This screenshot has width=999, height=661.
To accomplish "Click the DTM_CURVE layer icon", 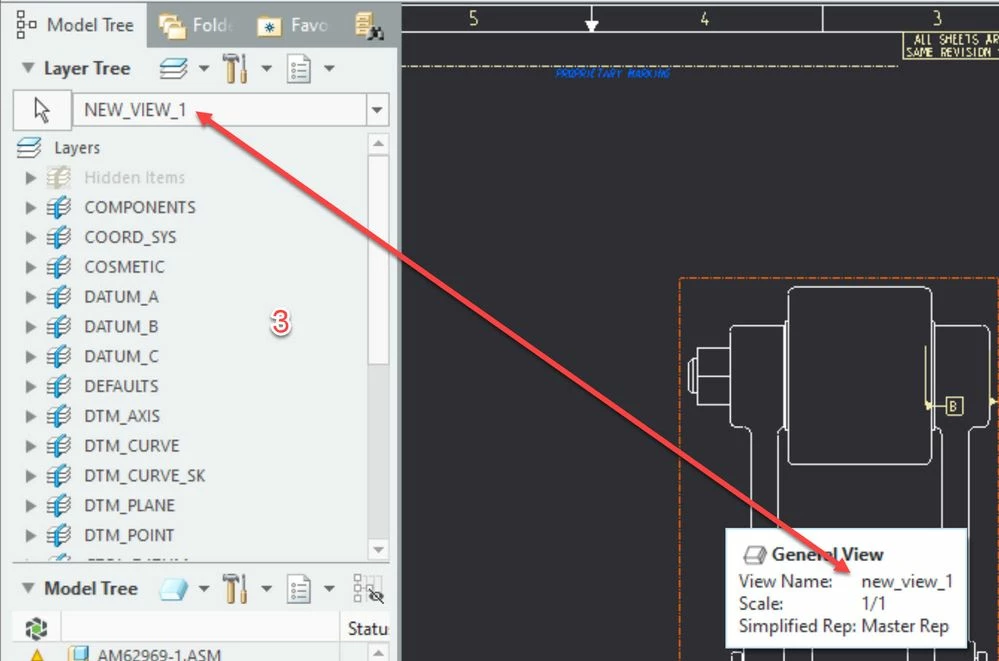I will [x=59, y=446].
